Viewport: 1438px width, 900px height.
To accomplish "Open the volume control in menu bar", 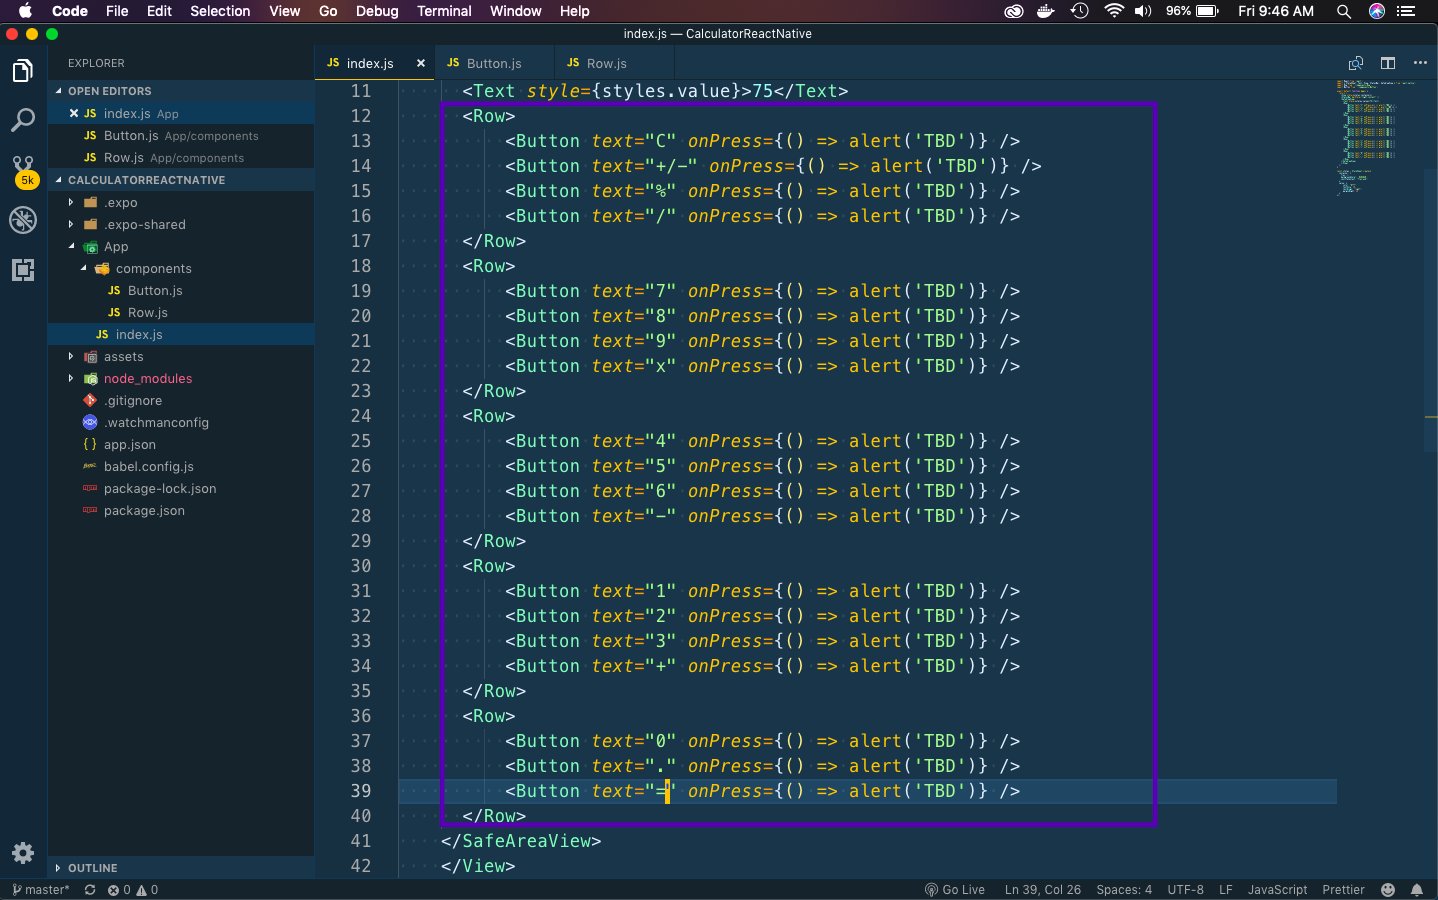I will pos(1143,11).
